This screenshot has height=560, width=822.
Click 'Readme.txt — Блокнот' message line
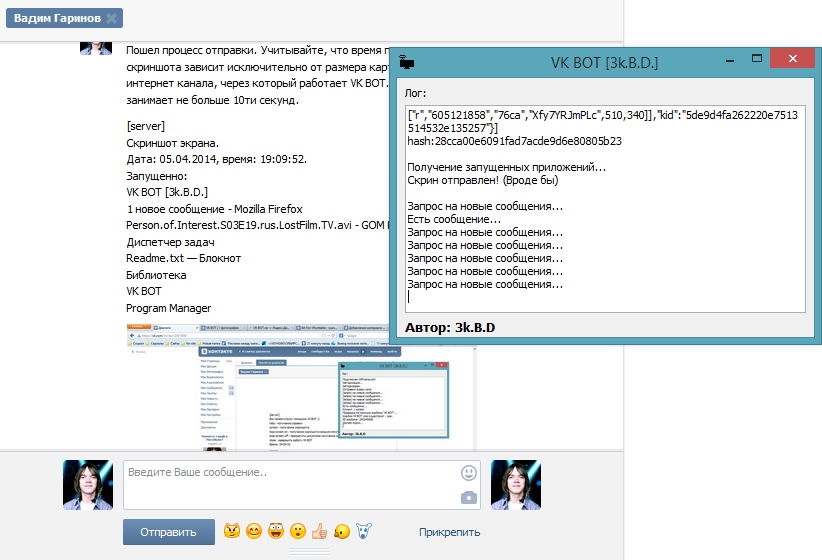(x=183, y=259)
